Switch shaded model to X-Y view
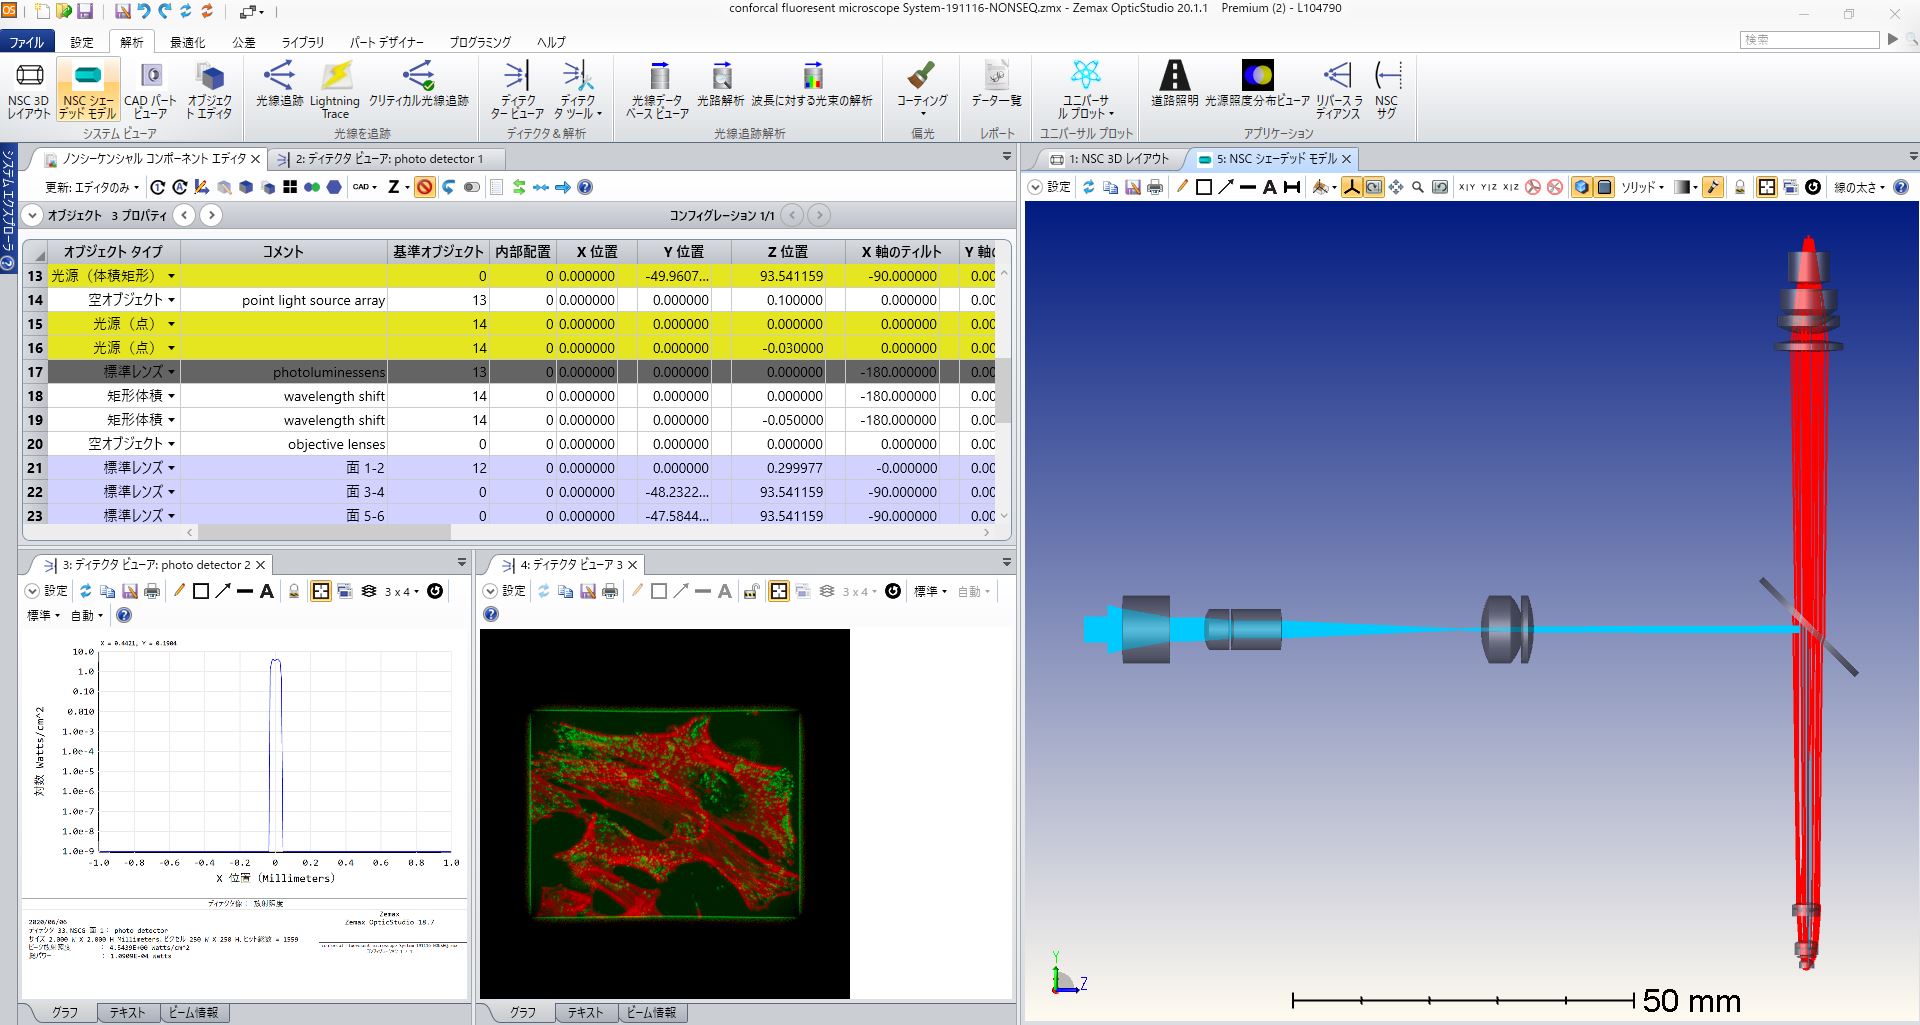This screenshot has height=1025, width=1920. coord(1467,187)
